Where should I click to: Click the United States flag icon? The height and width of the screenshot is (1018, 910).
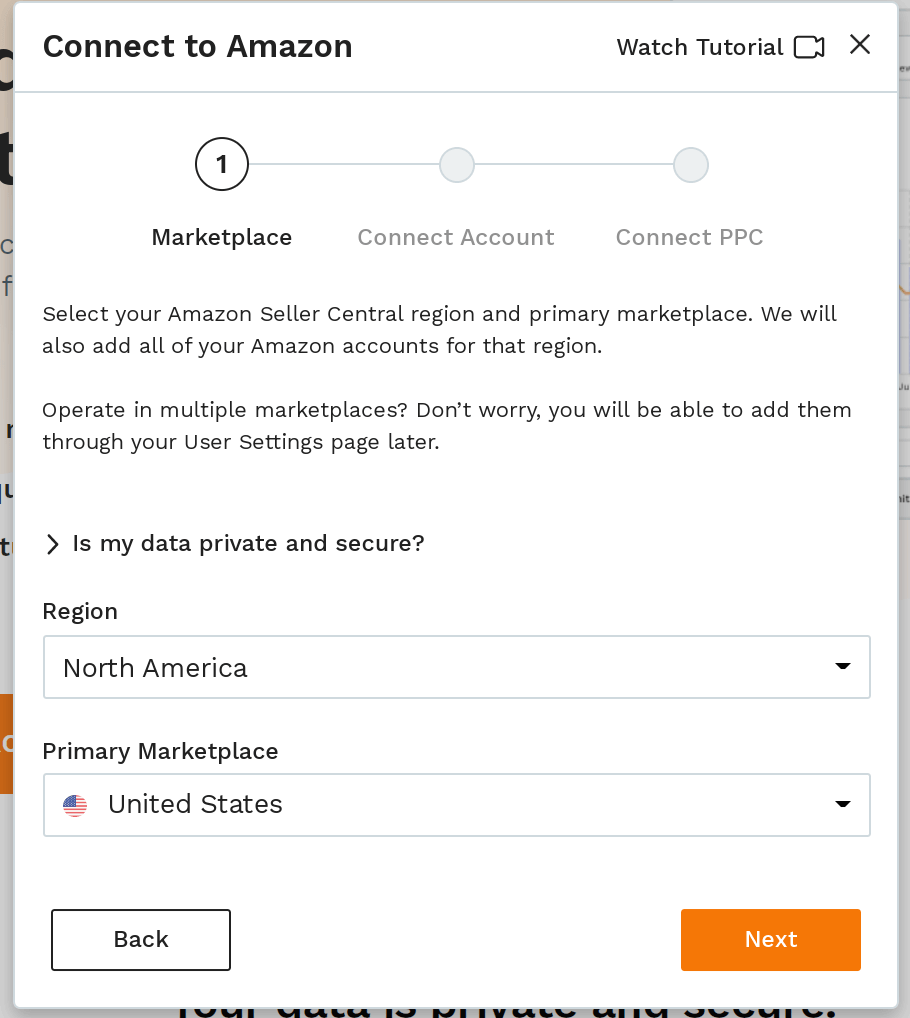(x=75, y=805)
